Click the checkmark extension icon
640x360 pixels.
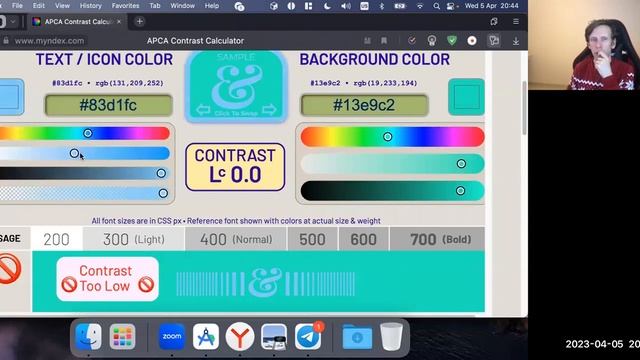(x=412, y=40)
